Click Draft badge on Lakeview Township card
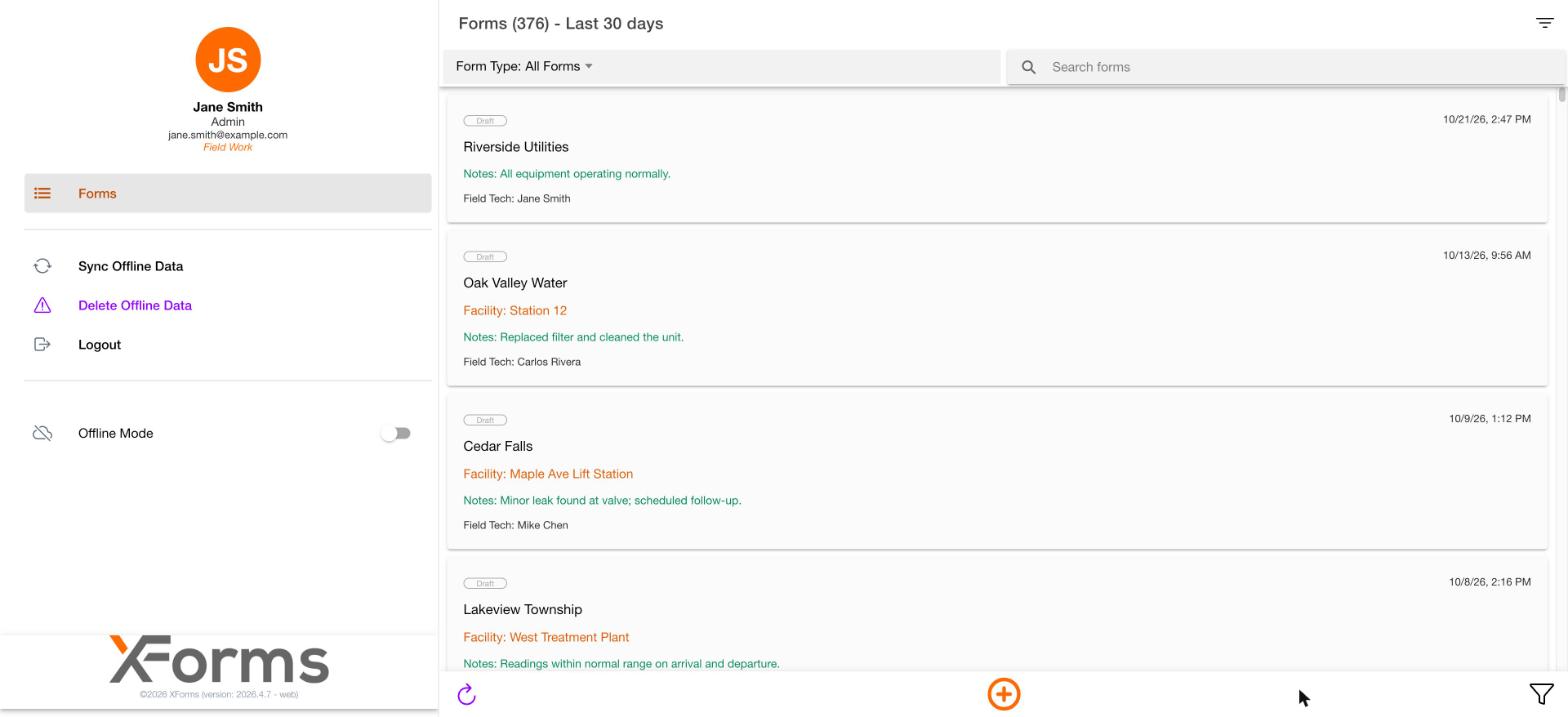The width and height of the screenshot is (1568, 717). [x=485, y=583]
